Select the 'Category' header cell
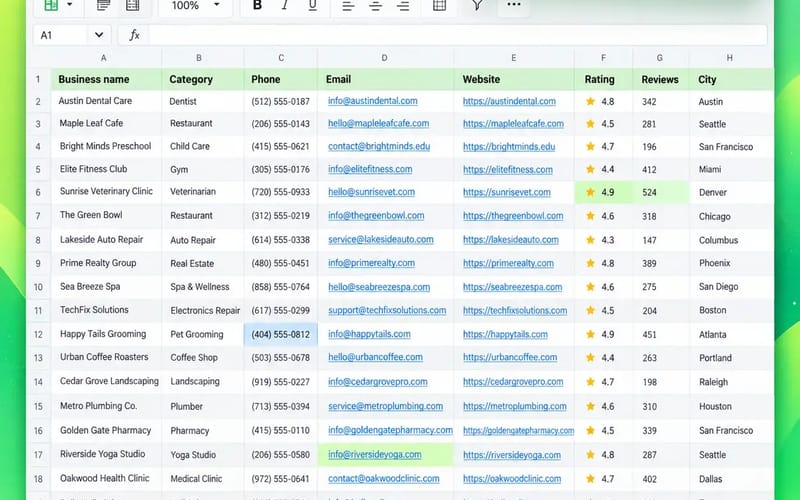Image resolution: width=800 pixels, height=500 pixels. [203, 79]
